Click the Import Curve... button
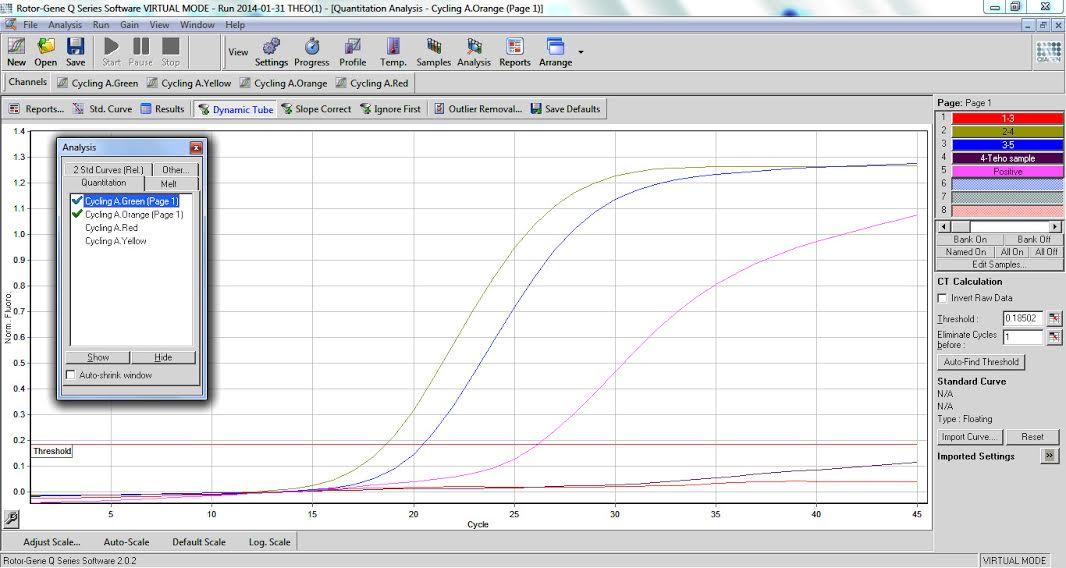This screenshot has height=568, width=1066. click(x=969, y=437)
